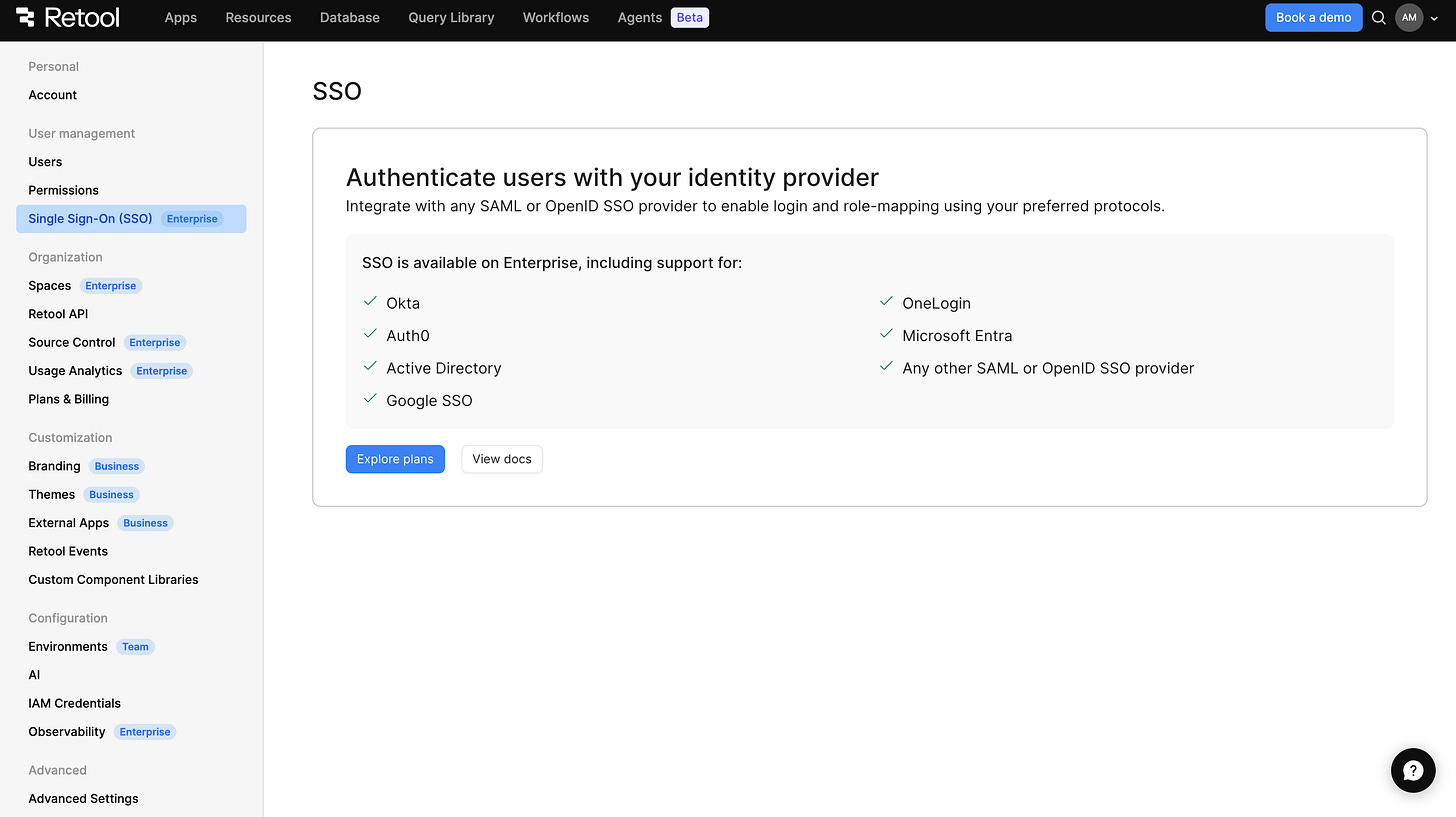
Task: Click the Google SSO text
Action: coord(429,401)
